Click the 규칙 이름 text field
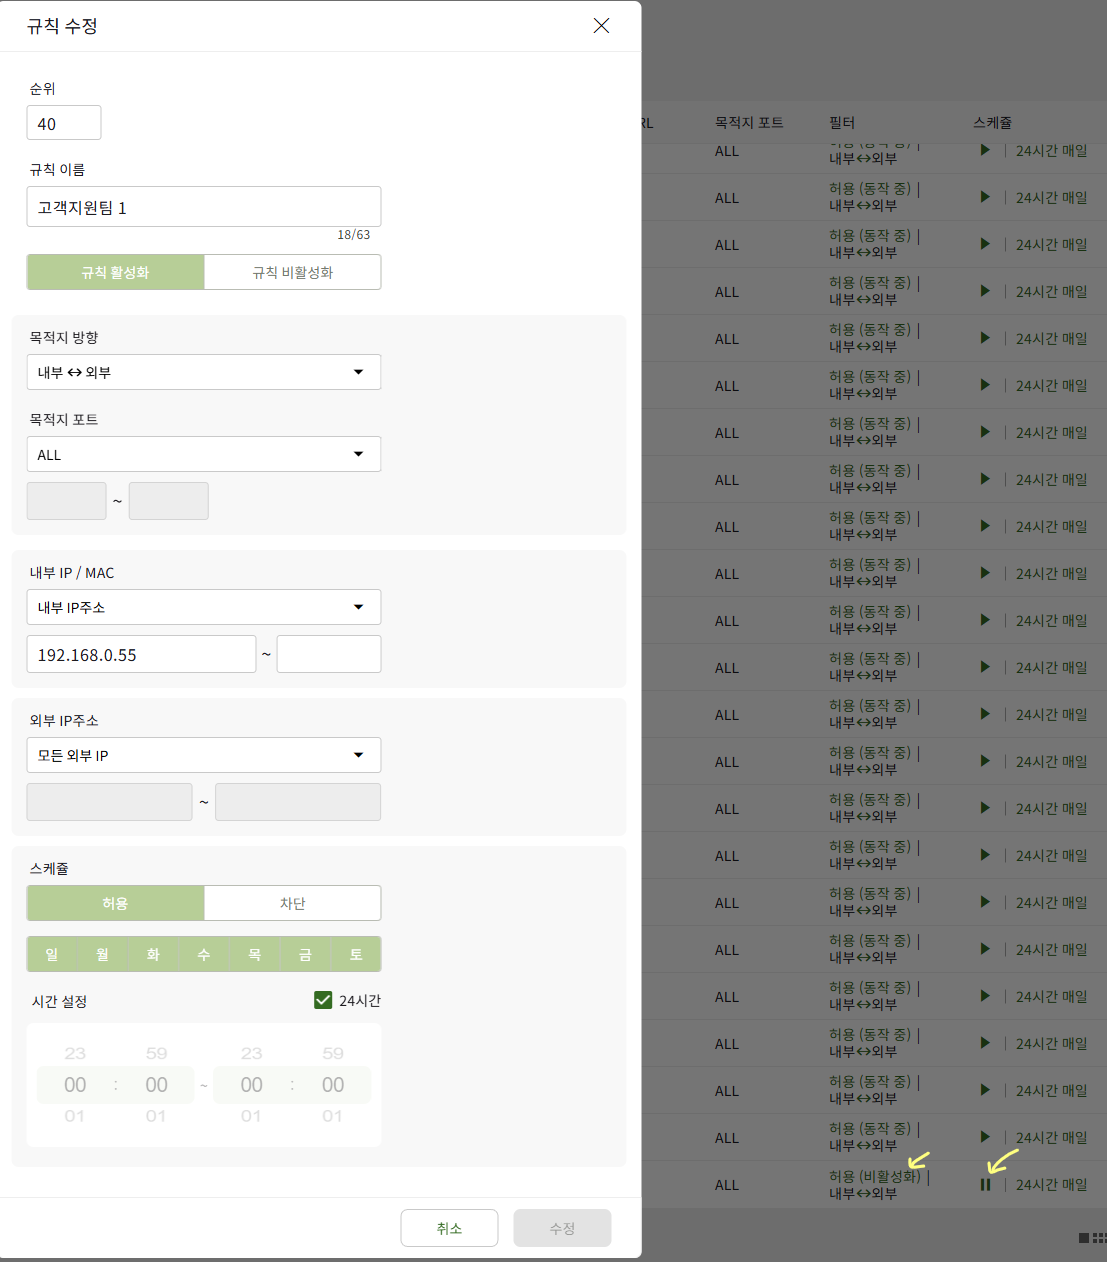The width and height of the screenshot is (1107, 1262). click(x=204, y=207)
